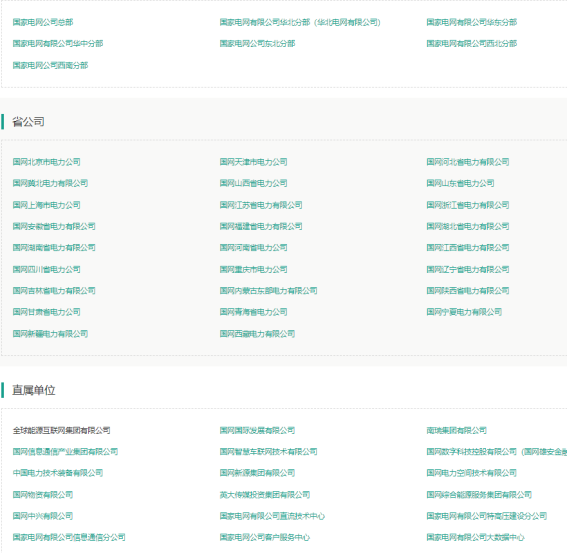Click the 国家电网公司客户服务中心 link
Image resolution: width=568 pixels, height=554 pixels.
click(265, 537)
